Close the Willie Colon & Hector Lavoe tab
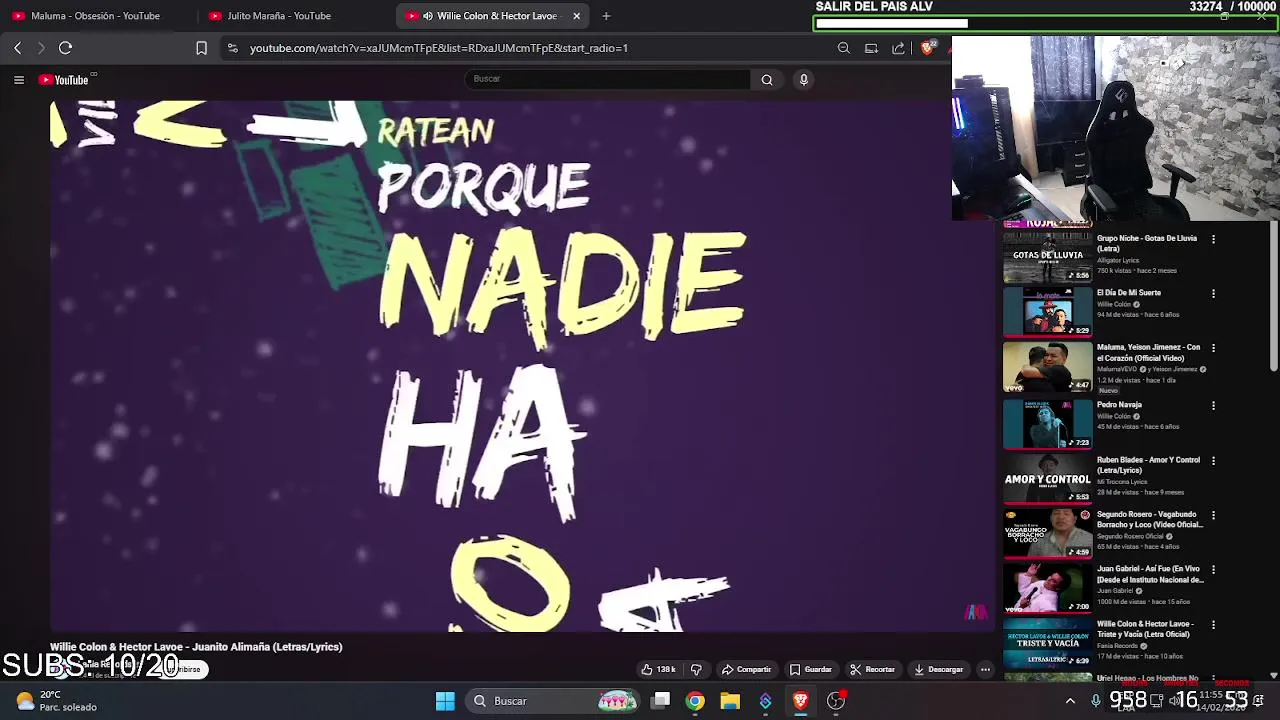1280x720 pixels. pos(577,16)
